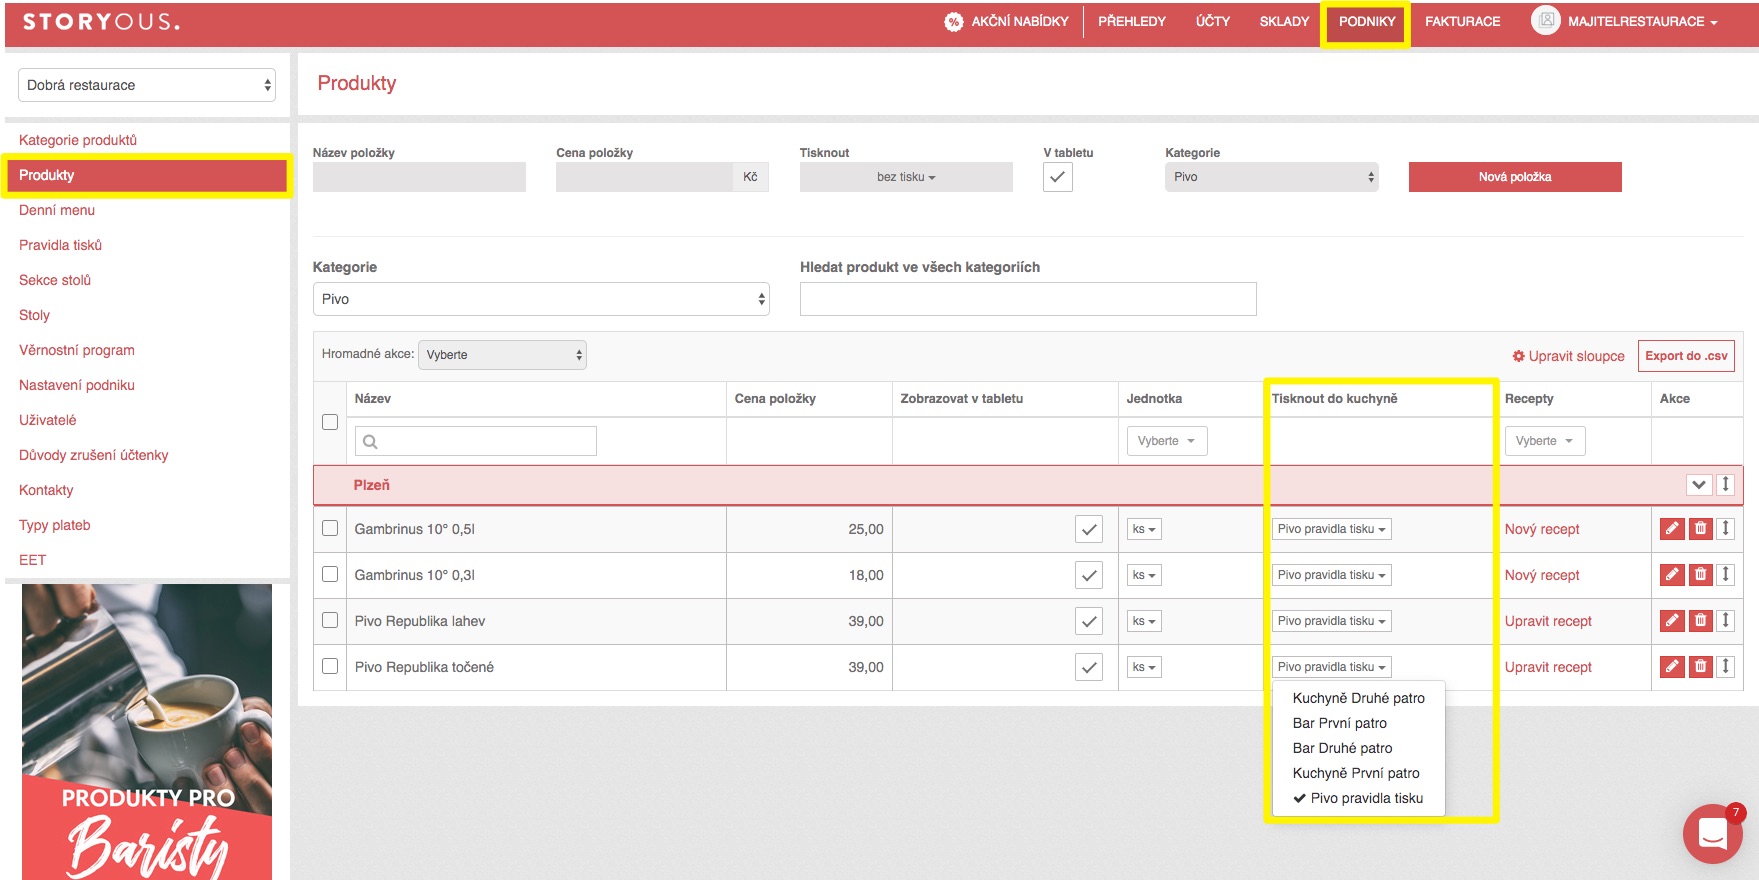Click the Nová položka button
This screenshot has width=1759, height=880.
1515,177
